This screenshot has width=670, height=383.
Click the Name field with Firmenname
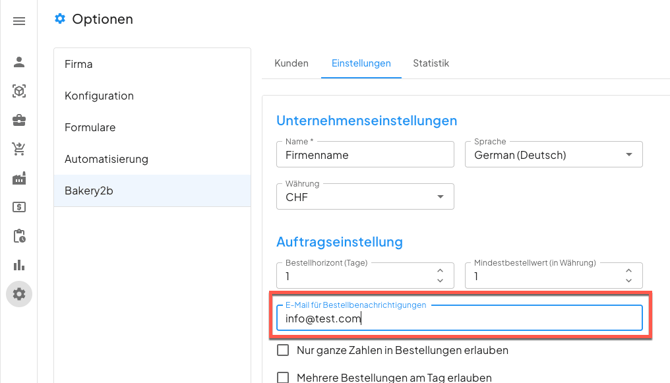pyautogui.click(x=365, y=155)
